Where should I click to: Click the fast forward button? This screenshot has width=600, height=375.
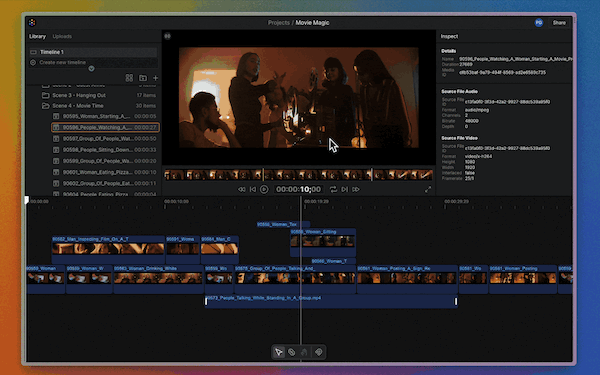356,189
